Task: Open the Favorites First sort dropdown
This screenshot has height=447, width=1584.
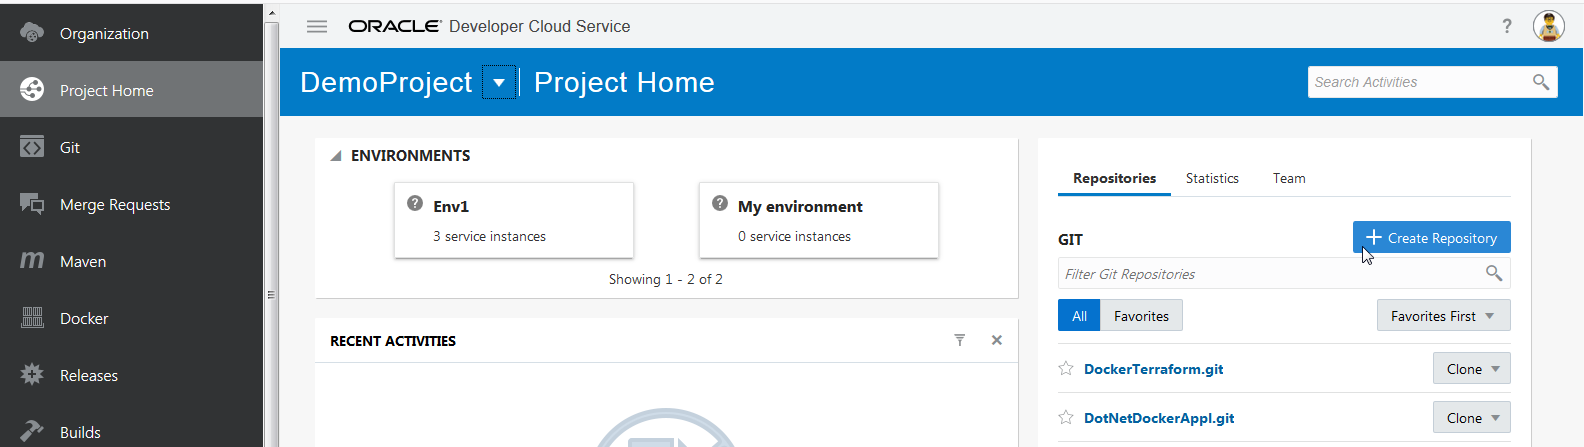Action: (x=1443, y=316)
